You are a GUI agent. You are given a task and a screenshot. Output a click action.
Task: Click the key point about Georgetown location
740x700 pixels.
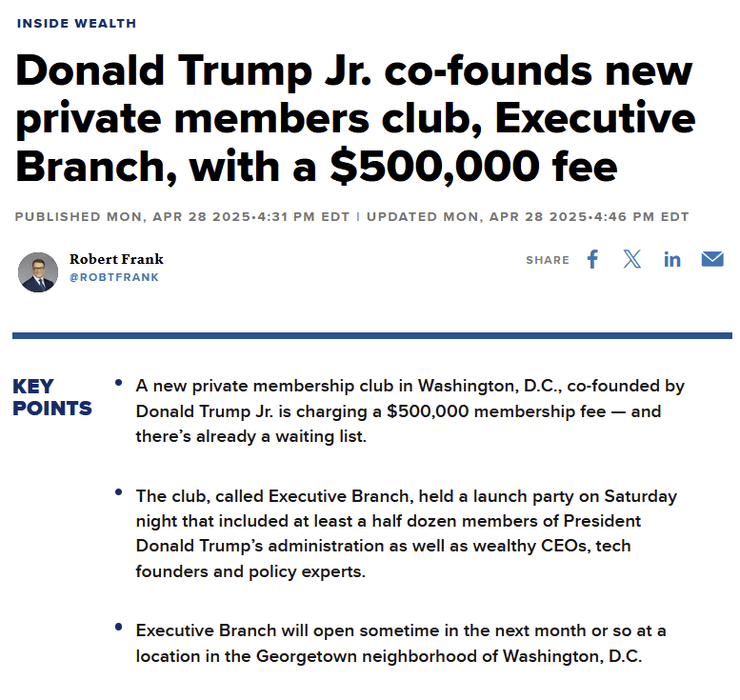pos(400,642)
